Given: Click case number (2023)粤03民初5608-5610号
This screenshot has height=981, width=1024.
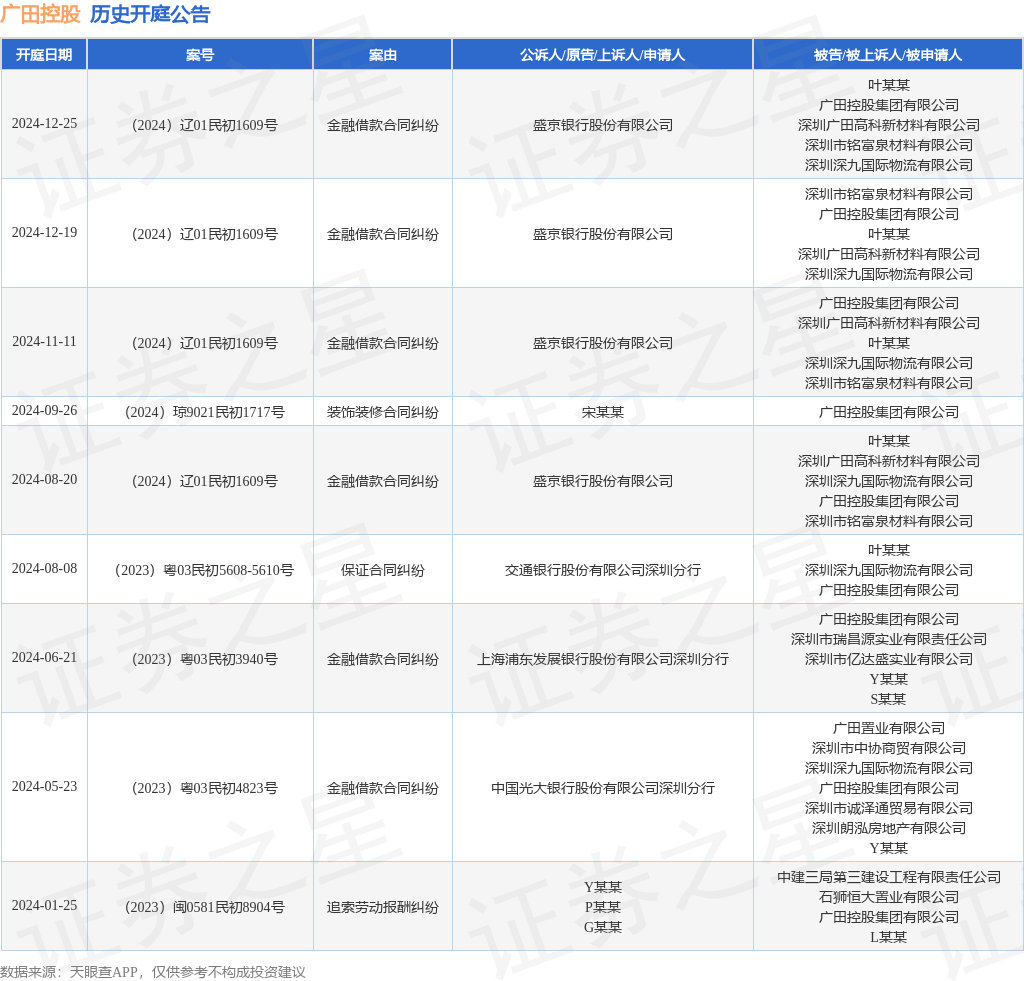Looking at the screenshot, I should click(204, 570).
